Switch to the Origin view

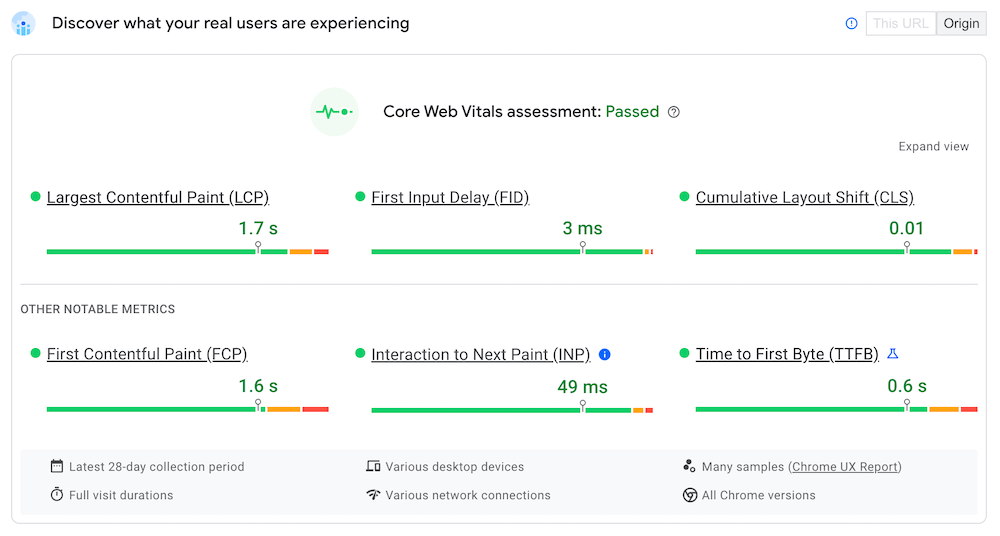961,23
